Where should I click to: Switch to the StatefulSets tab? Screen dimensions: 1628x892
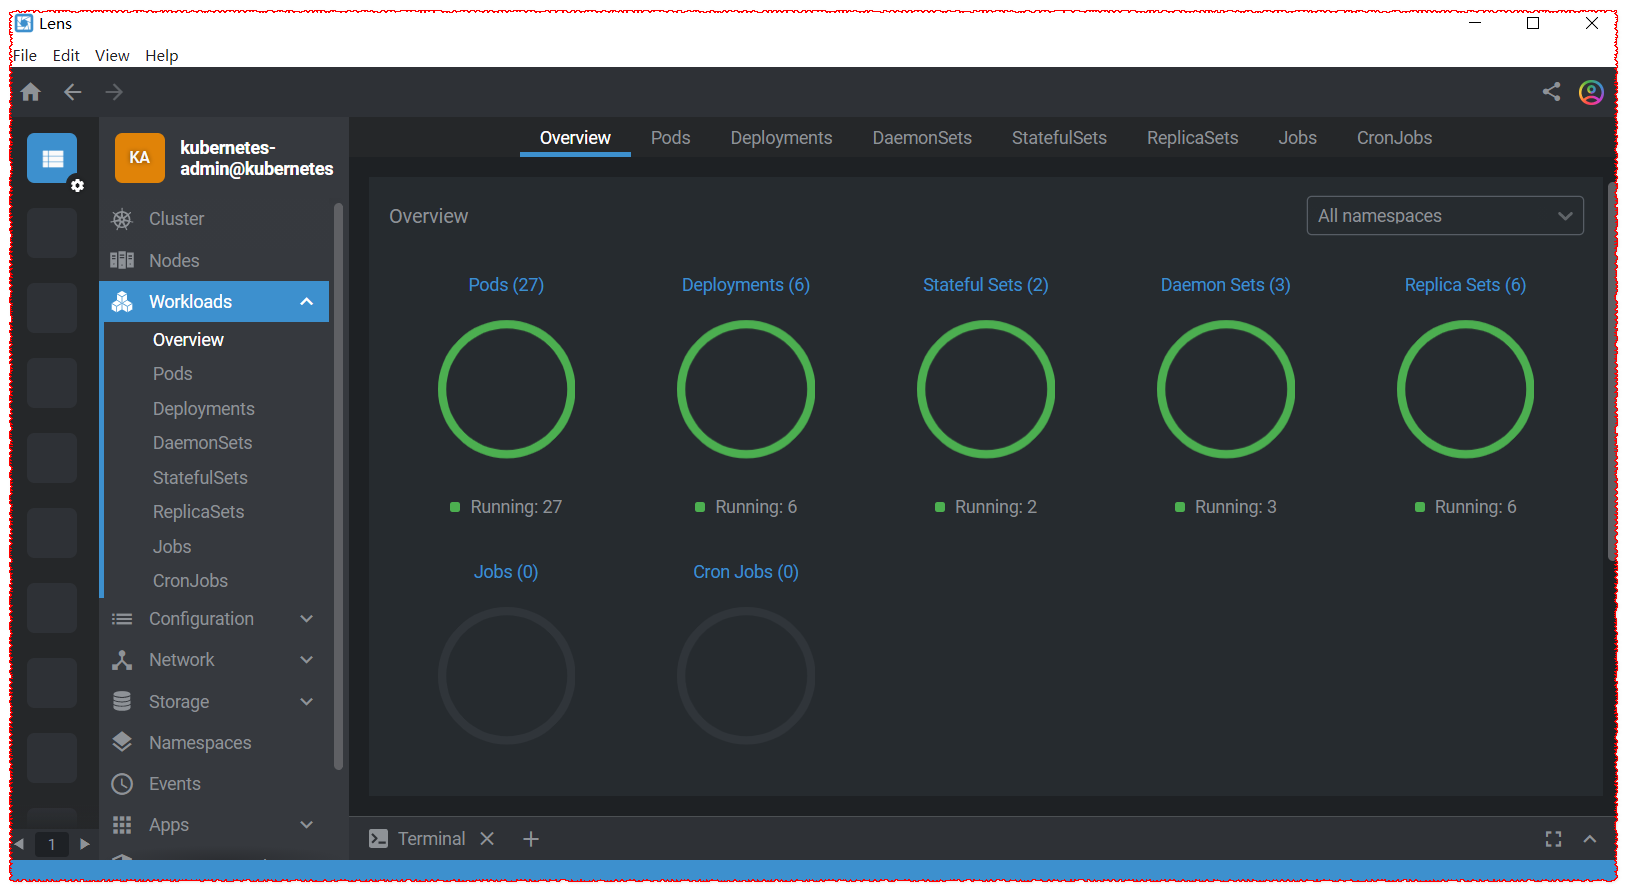click(x=1059, y=138)
